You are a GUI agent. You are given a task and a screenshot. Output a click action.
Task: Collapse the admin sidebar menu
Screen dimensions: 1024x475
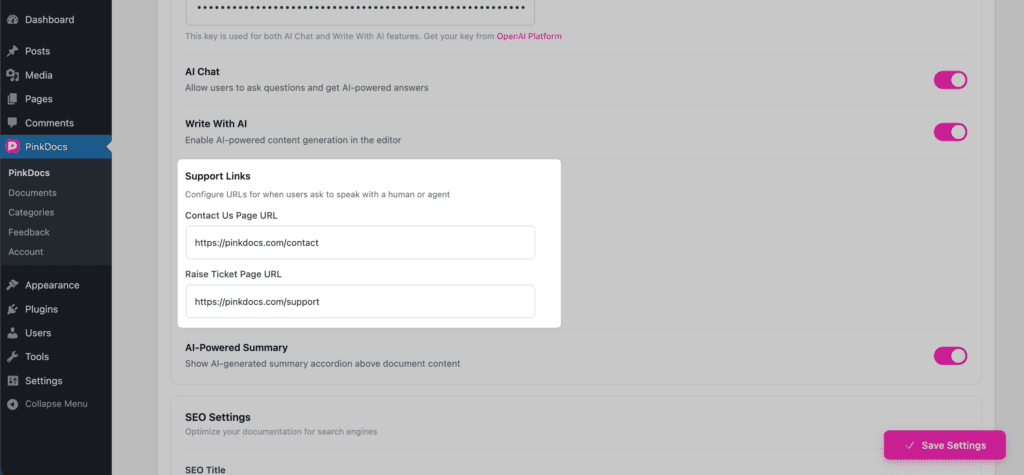pyautogui.click(x=48, y=404)
